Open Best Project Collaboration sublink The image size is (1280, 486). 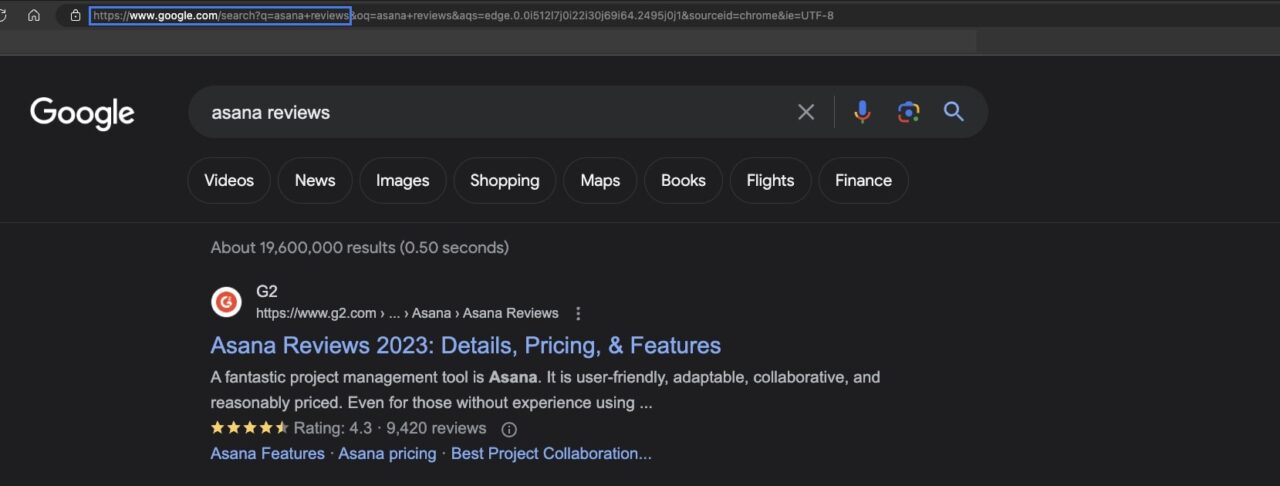coord(551,454)
